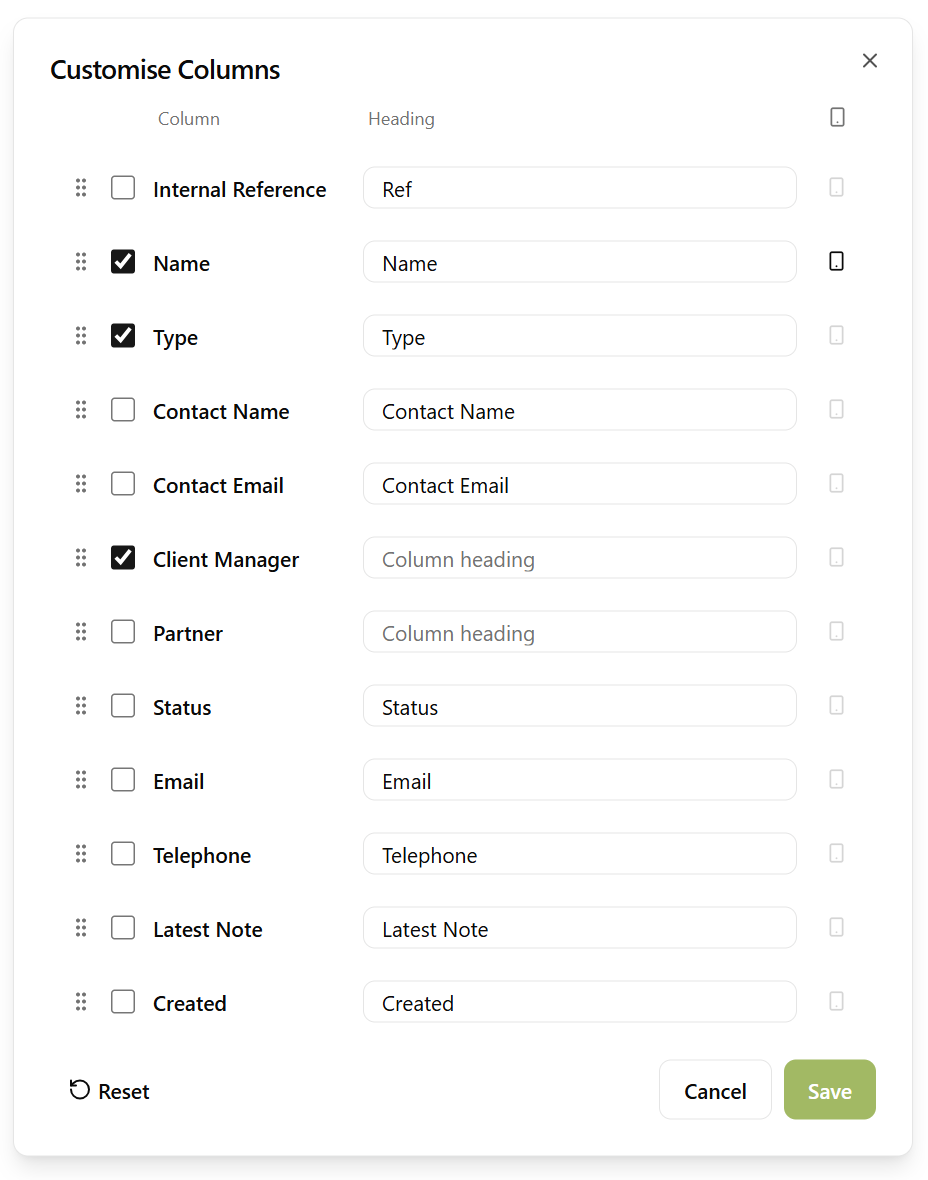Click the drag handle for Client Manager row
928x1180 pixels.
pyautogui.click(x=81, y=558)
